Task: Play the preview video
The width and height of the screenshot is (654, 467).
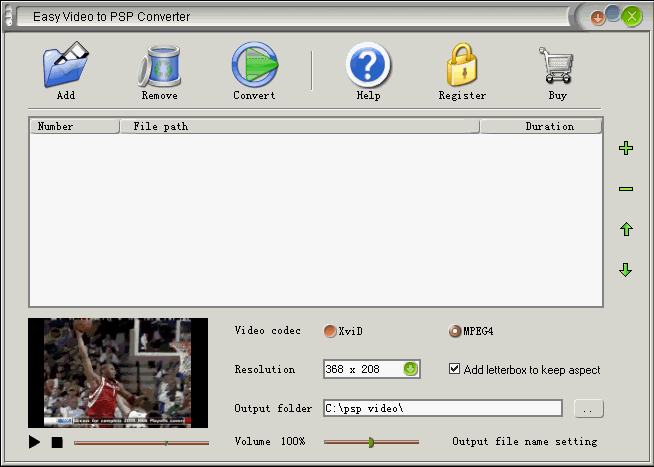Action: pyautogui.click(x=34, y=442)
